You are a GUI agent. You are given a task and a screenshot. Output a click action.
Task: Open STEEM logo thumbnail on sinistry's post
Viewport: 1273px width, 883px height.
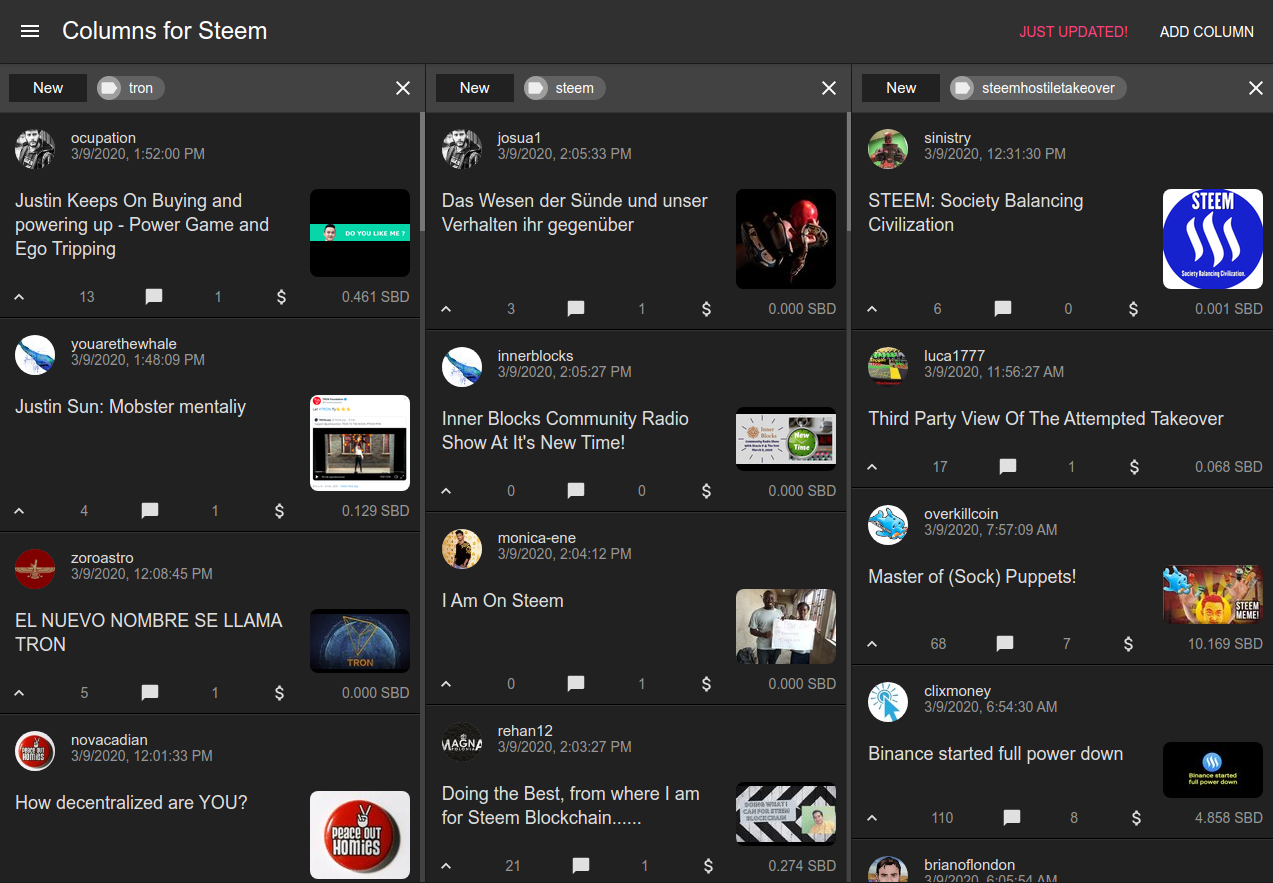pos(1213,239)
